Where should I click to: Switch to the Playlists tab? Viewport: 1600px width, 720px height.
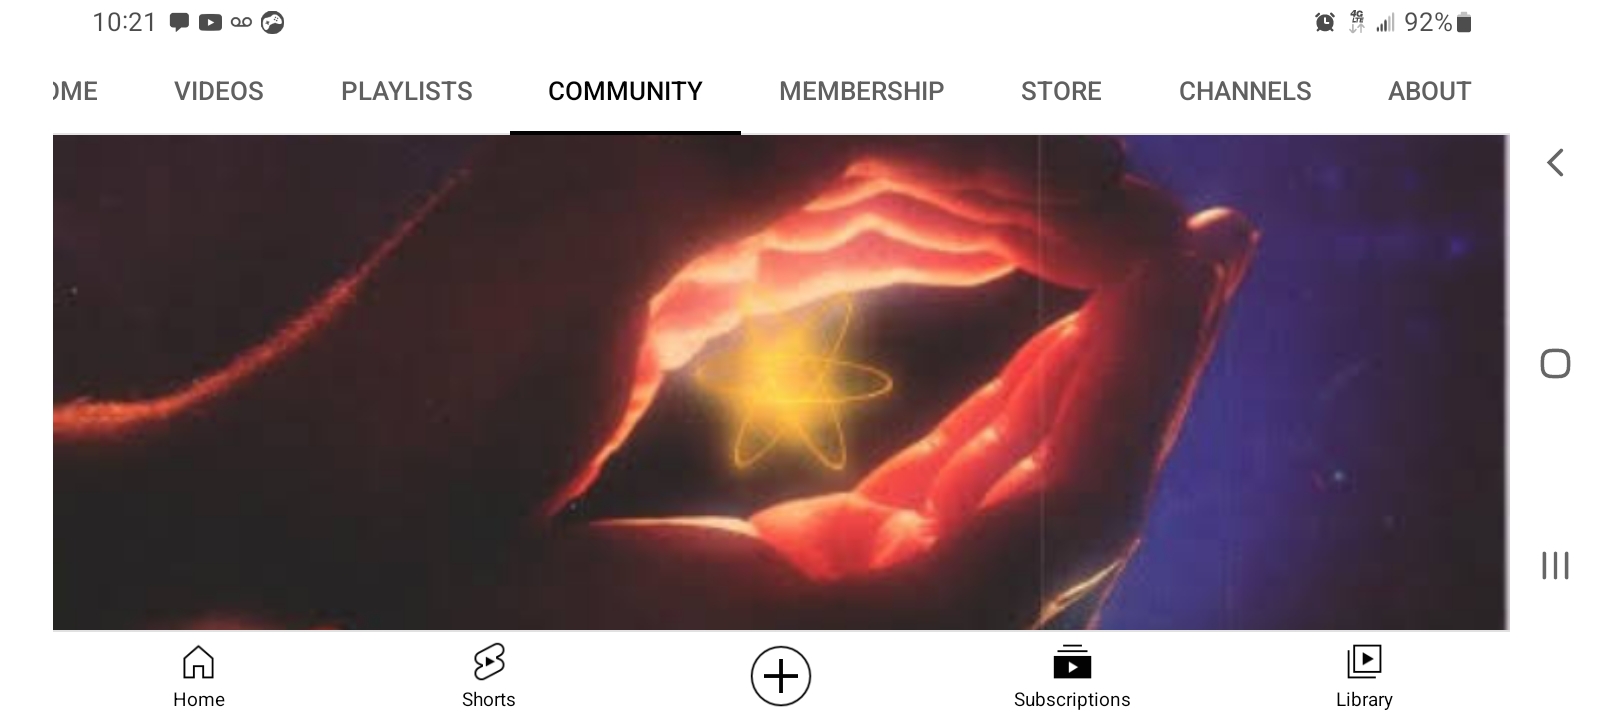[x=407, y=91]
